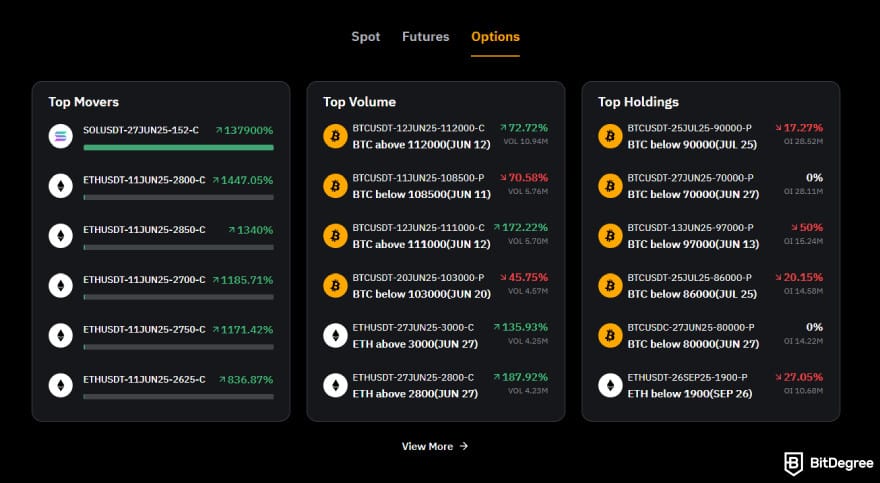Click Ethereum icon beside ETHUSDT-27JUN25-3000-C
The height and width of the screenshot is (483, 880).
pos(335,335)
